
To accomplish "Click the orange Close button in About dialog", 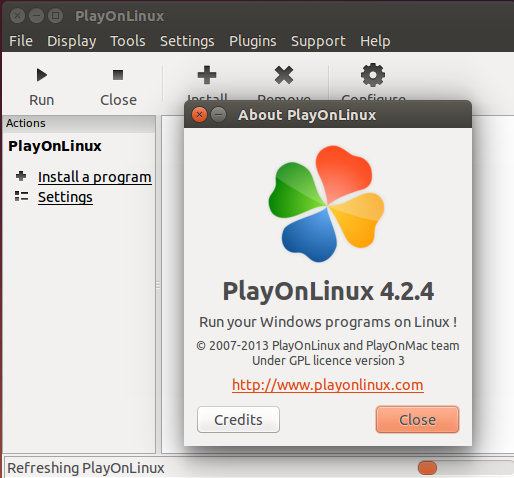I will click(x=417, y=420).
